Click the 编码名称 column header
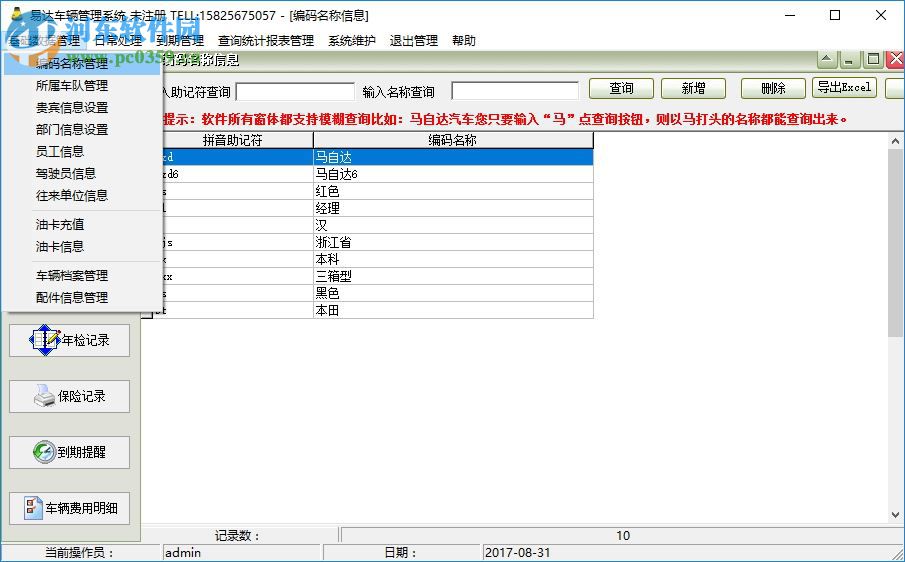The image size is (905, 562). [x=453, y=140]
